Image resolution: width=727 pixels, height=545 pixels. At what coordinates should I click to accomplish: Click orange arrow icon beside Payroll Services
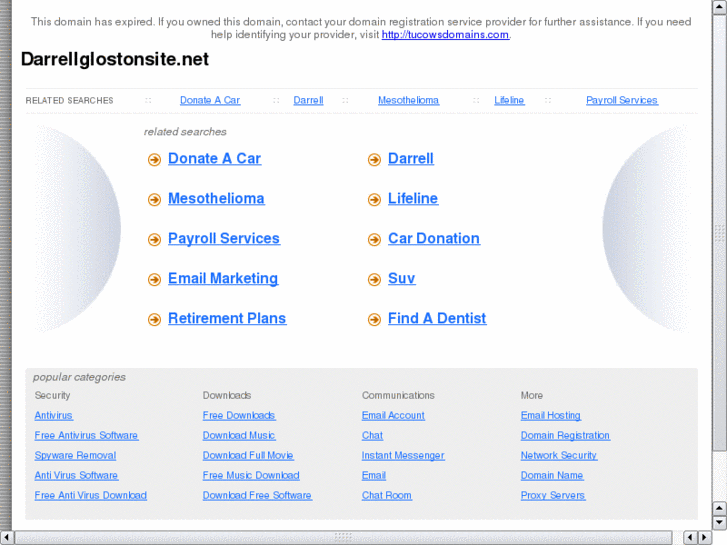(154, 240)
